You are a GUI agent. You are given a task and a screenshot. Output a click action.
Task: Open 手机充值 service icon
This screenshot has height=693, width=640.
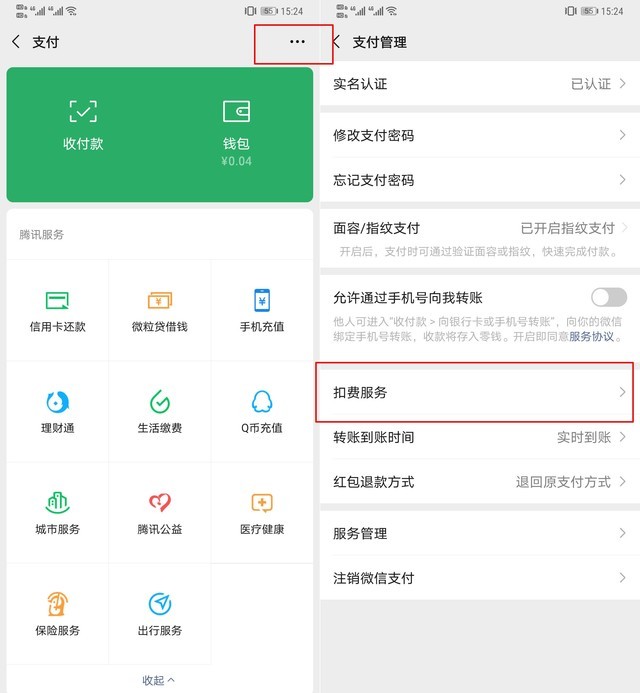pos(262,300)
